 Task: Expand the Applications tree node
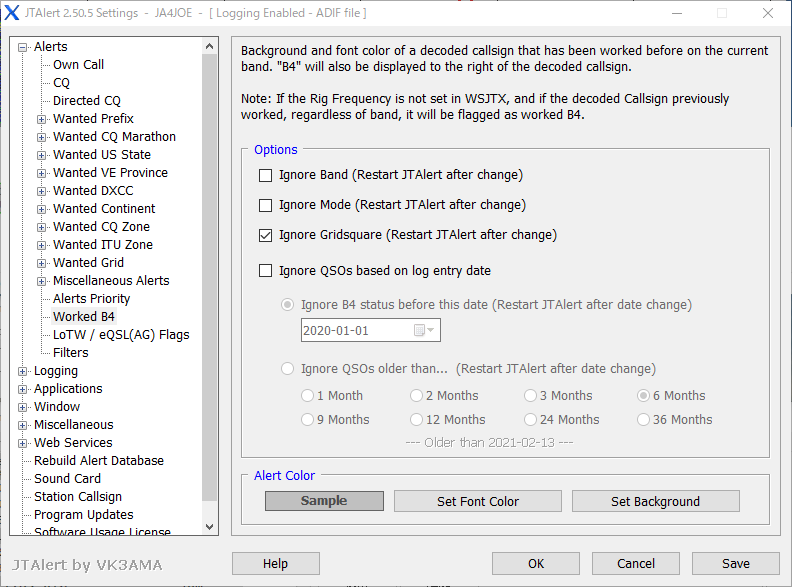point(22,389)
